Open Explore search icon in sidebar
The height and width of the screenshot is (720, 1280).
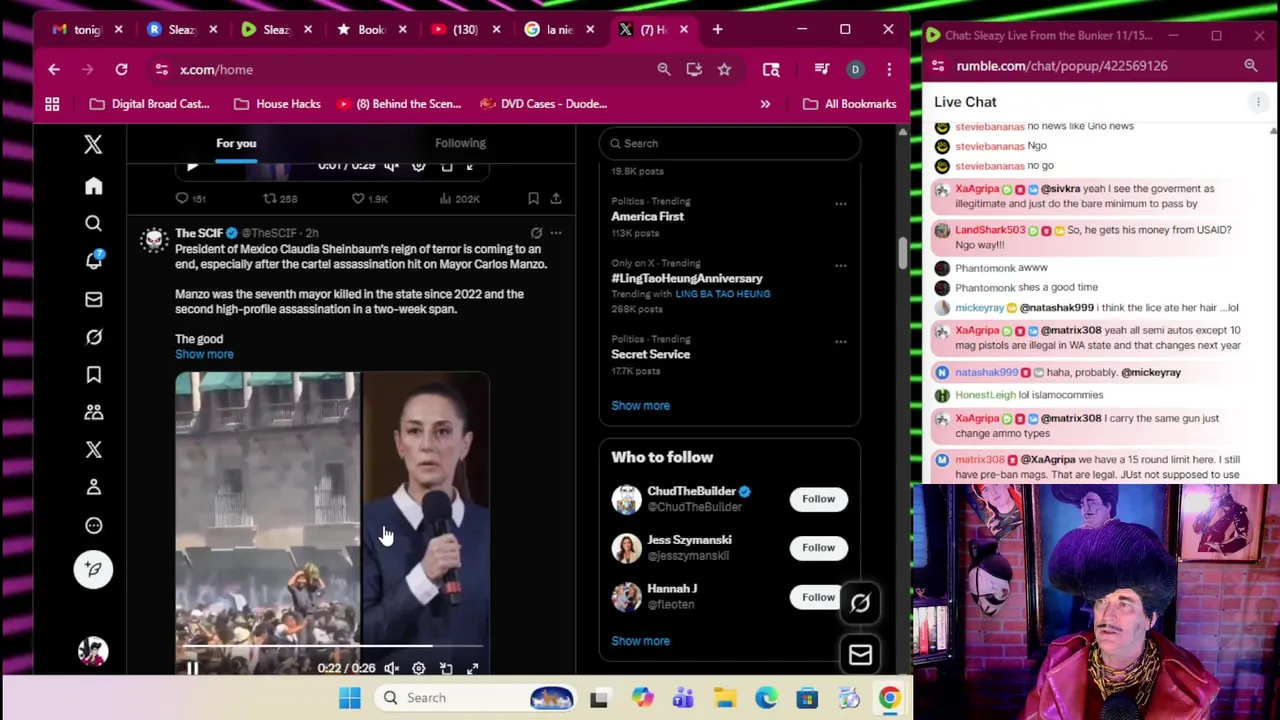click(x=93, y=223)
